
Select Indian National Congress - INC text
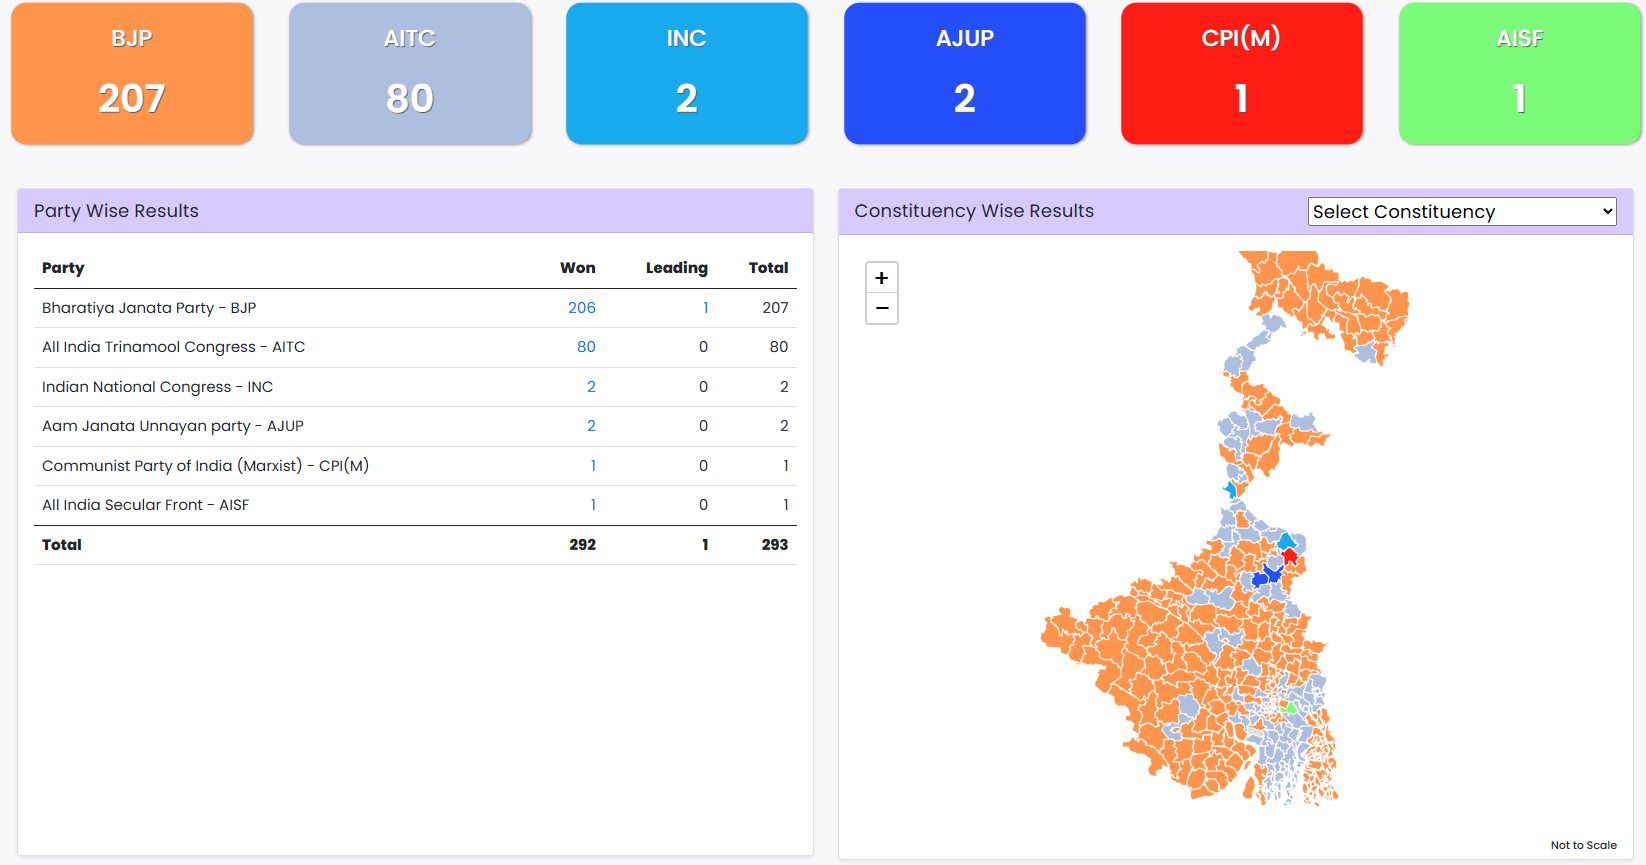[x=157, y=387]
